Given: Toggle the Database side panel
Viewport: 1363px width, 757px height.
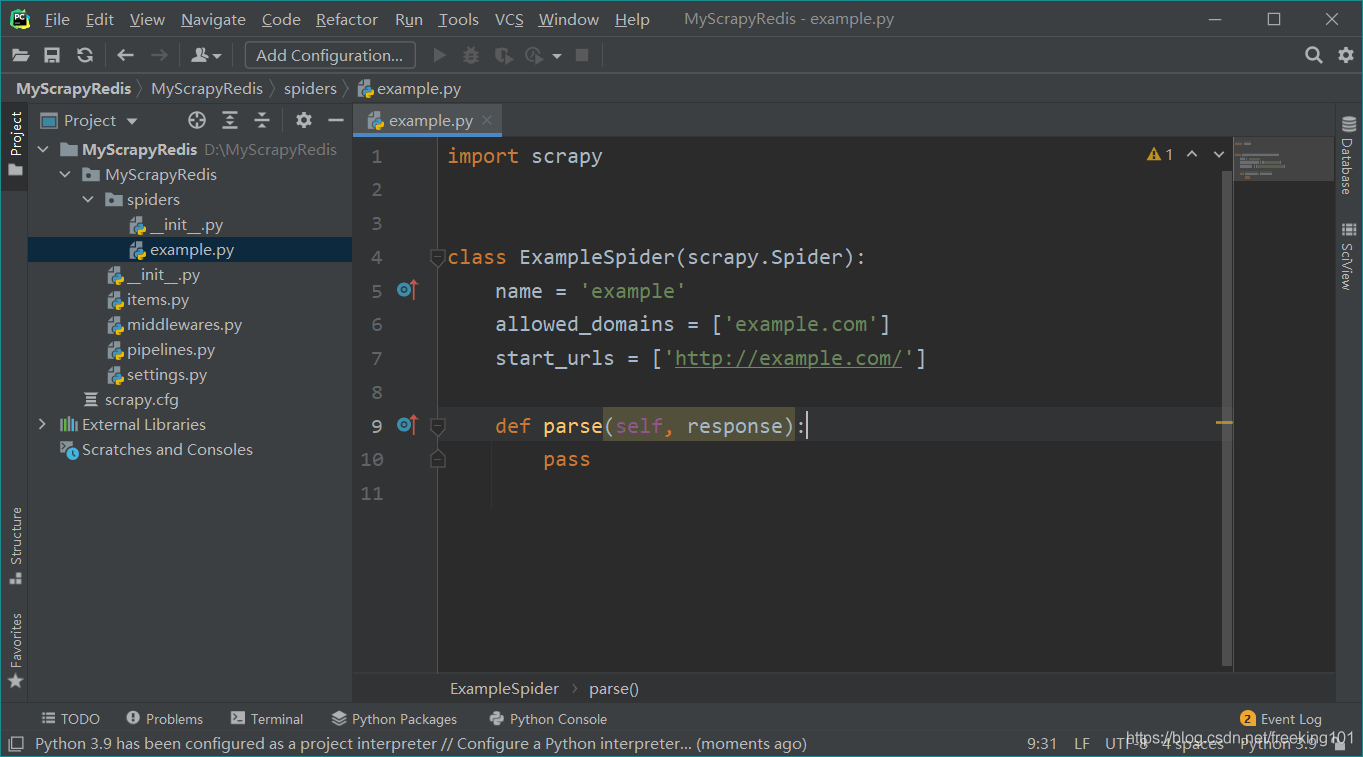Looking at the screenshot, I should coord(1347,158).
